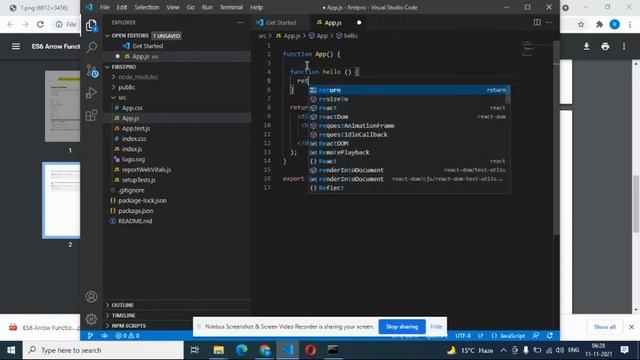Screen dimensions: 640x360
Task: Toggle the PDF viewer sidebar hamburger menu
Action: coord(16,47)
